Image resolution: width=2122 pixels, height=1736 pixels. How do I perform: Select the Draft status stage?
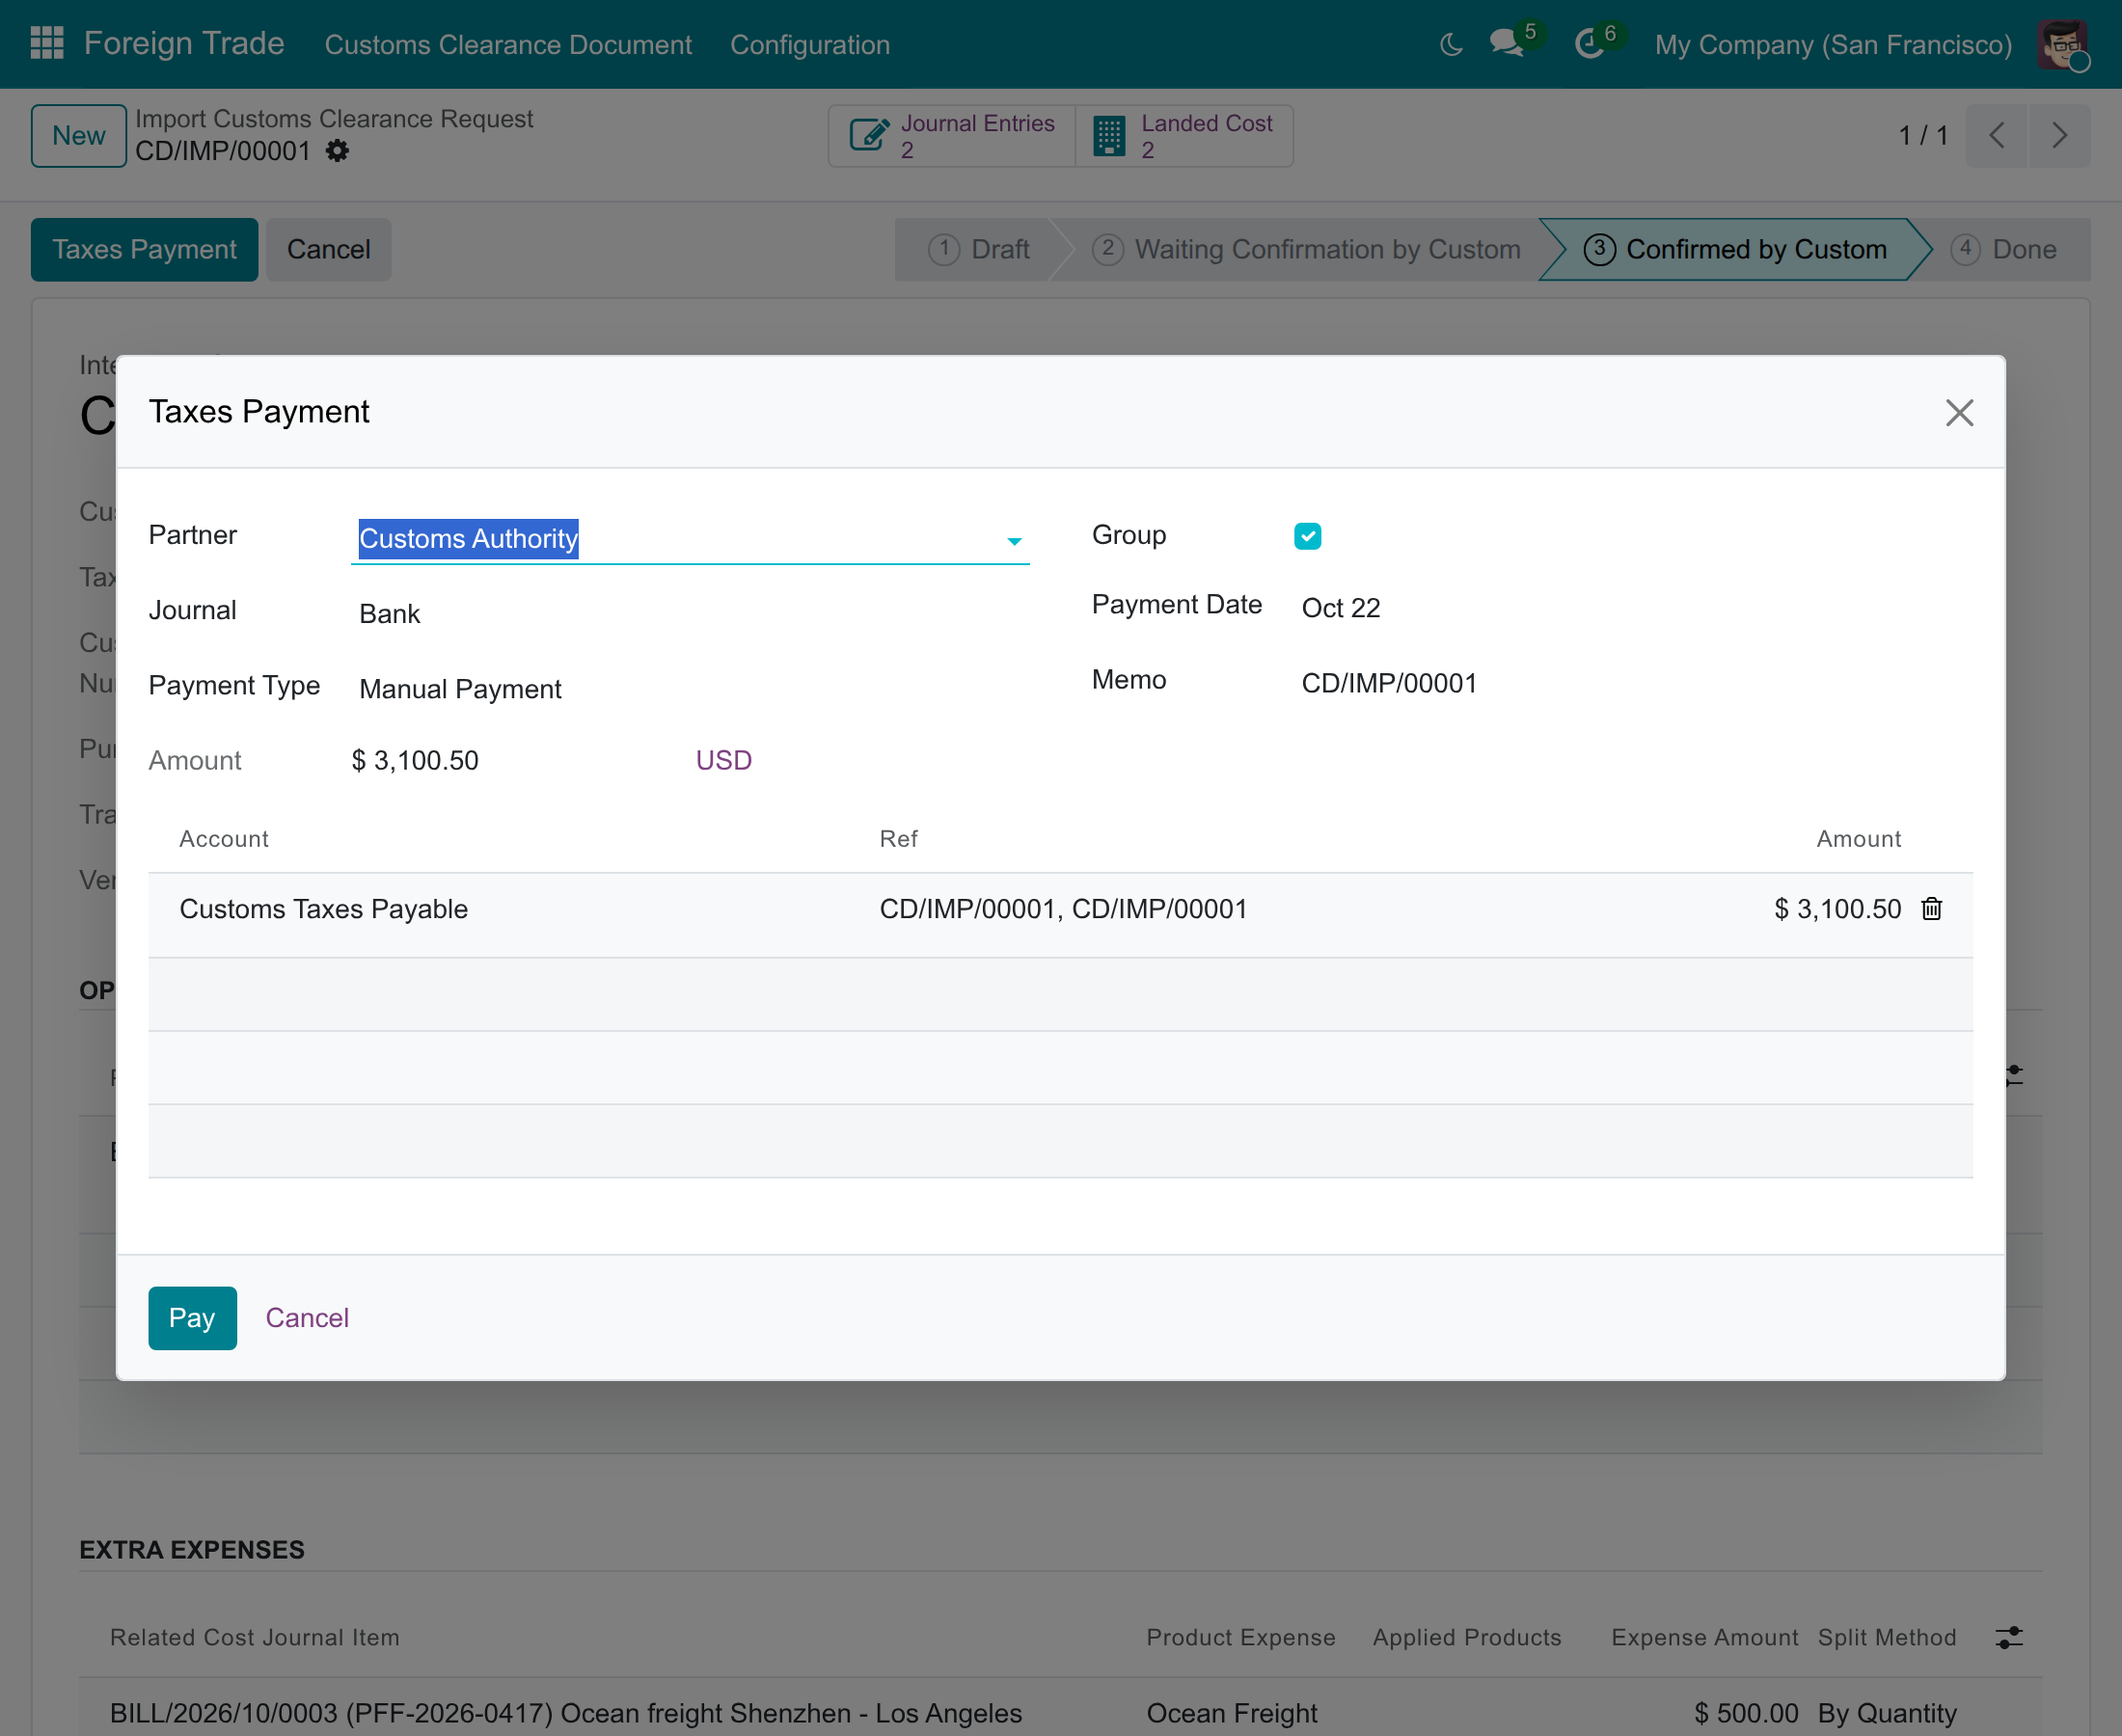tap(978, 250)
